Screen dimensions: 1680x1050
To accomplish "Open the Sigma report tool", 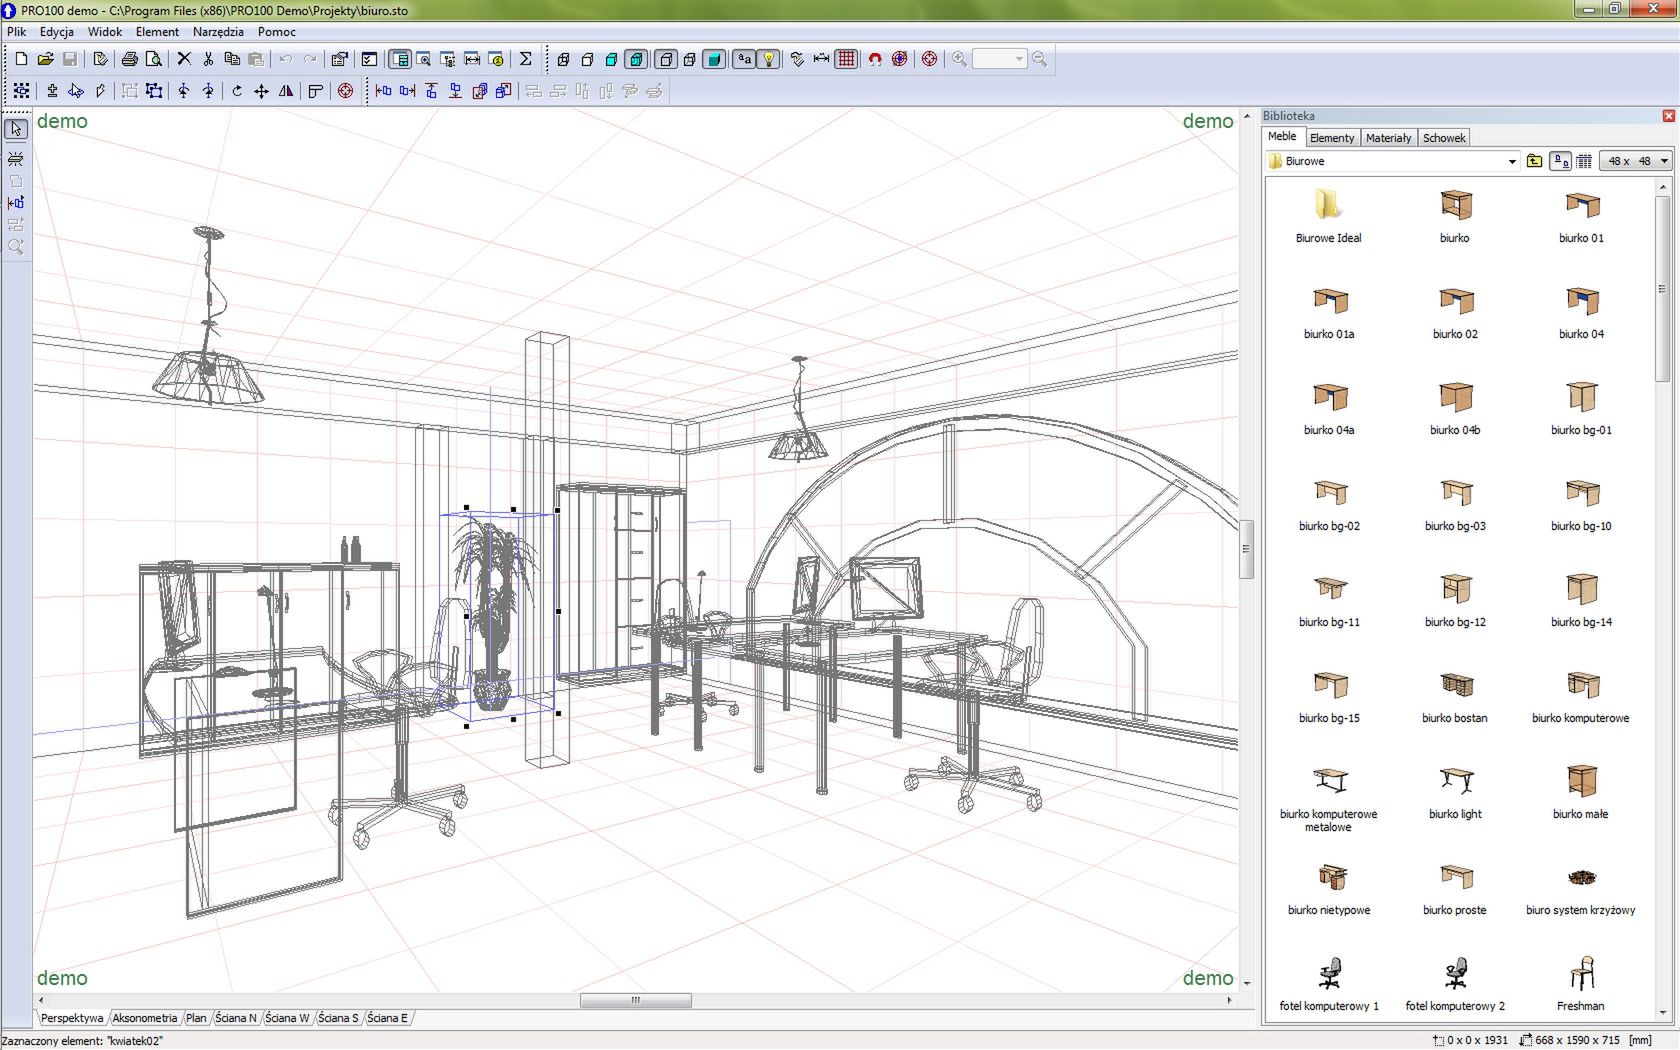I will [x=525, y=59].
